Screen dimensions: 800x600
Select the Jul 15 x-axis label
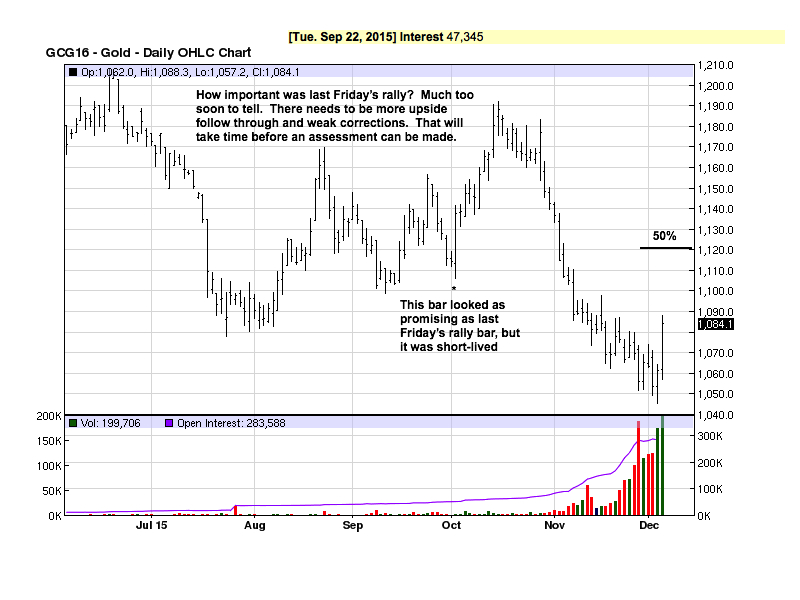(x=151, y=524)
